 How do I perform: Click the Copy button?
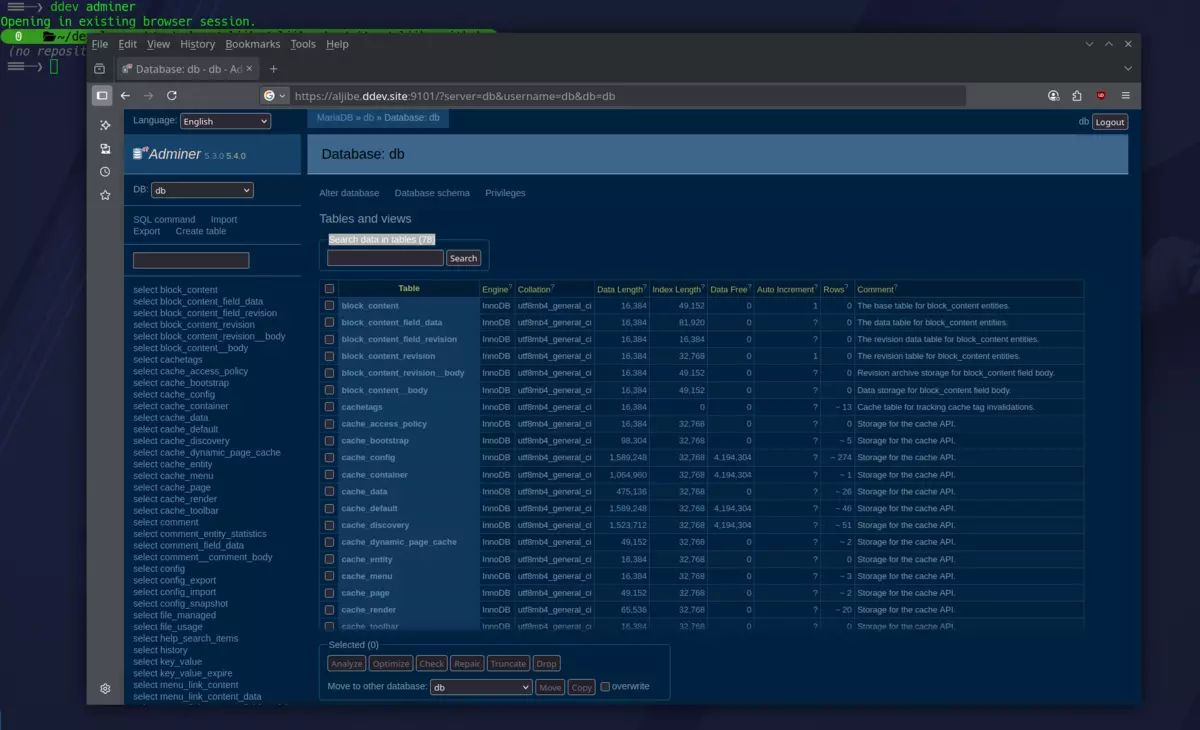point(581,687)
